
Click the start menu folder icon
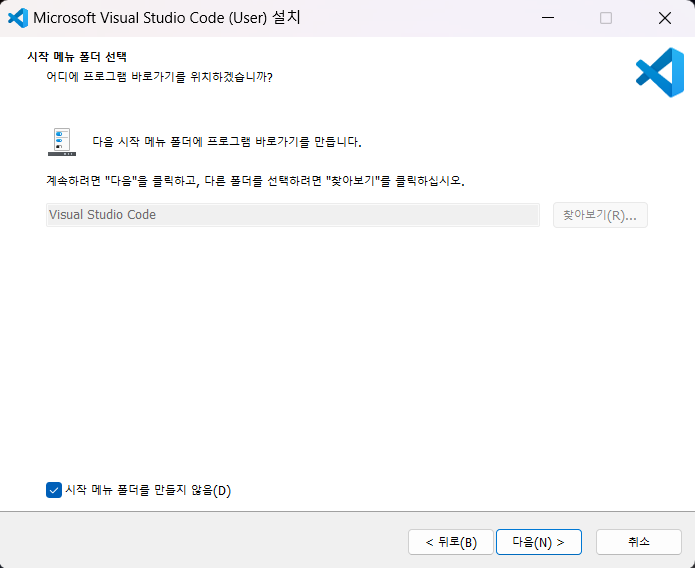tap(62, 142)
